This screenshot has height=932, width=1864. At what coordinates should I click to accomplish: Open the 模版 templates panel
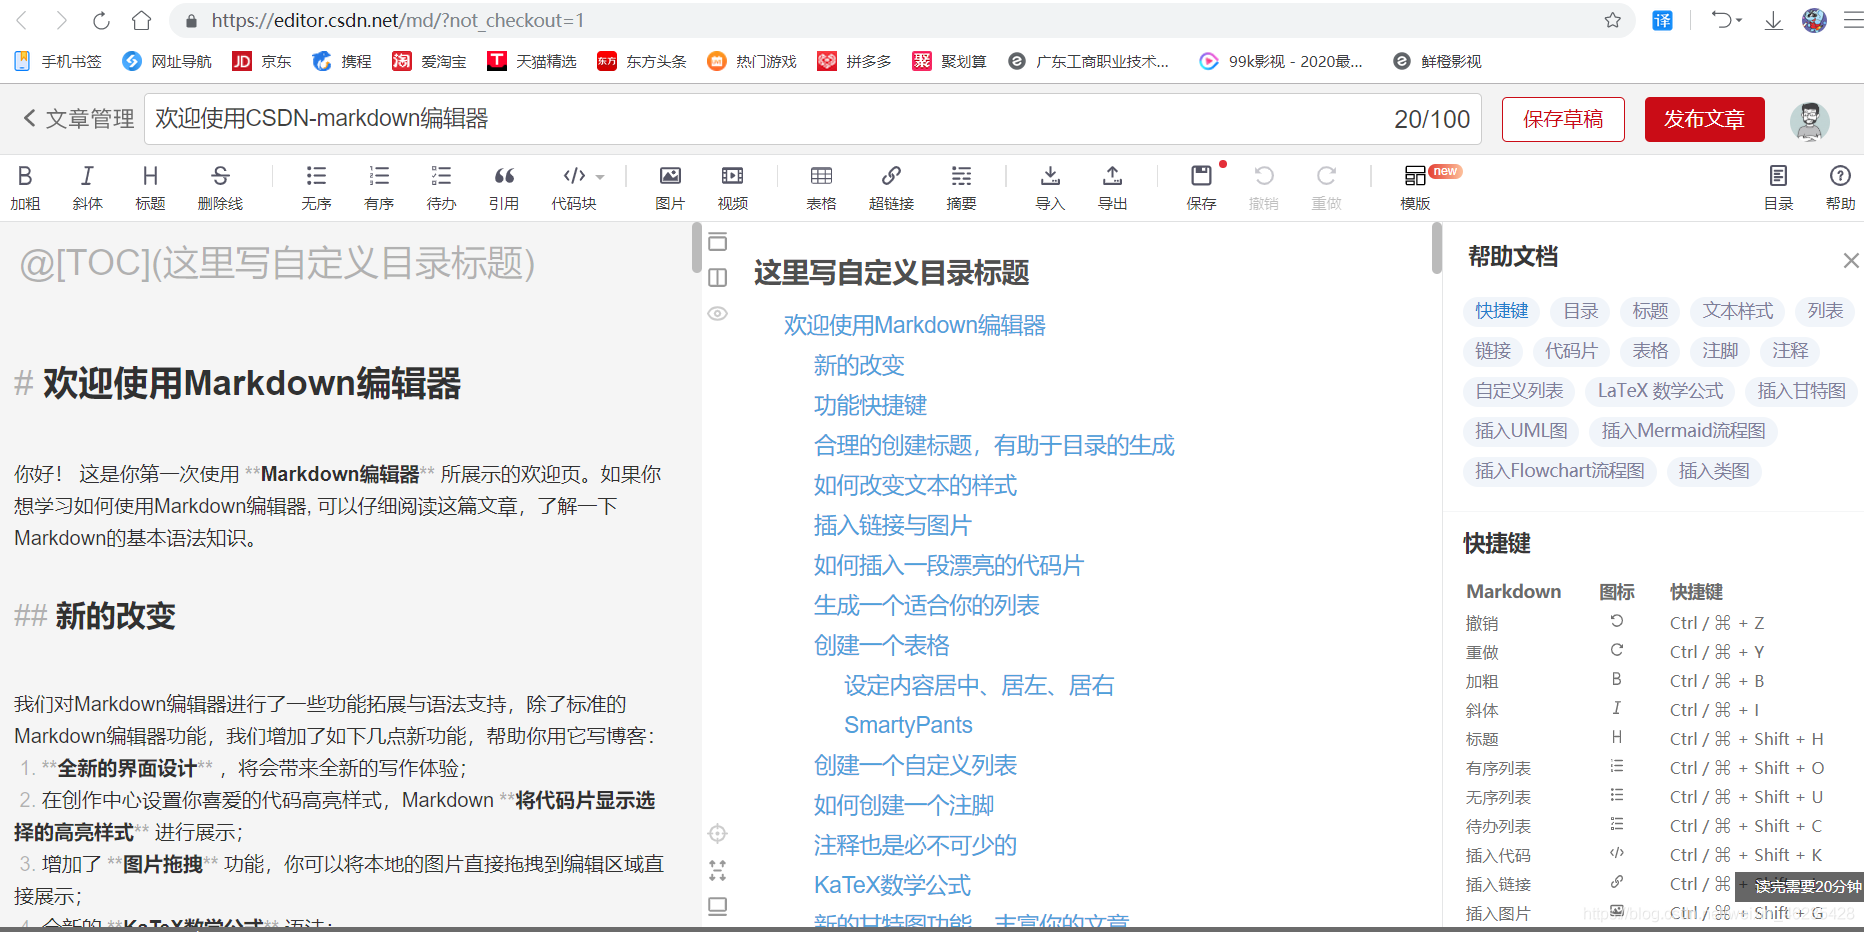1415,187
